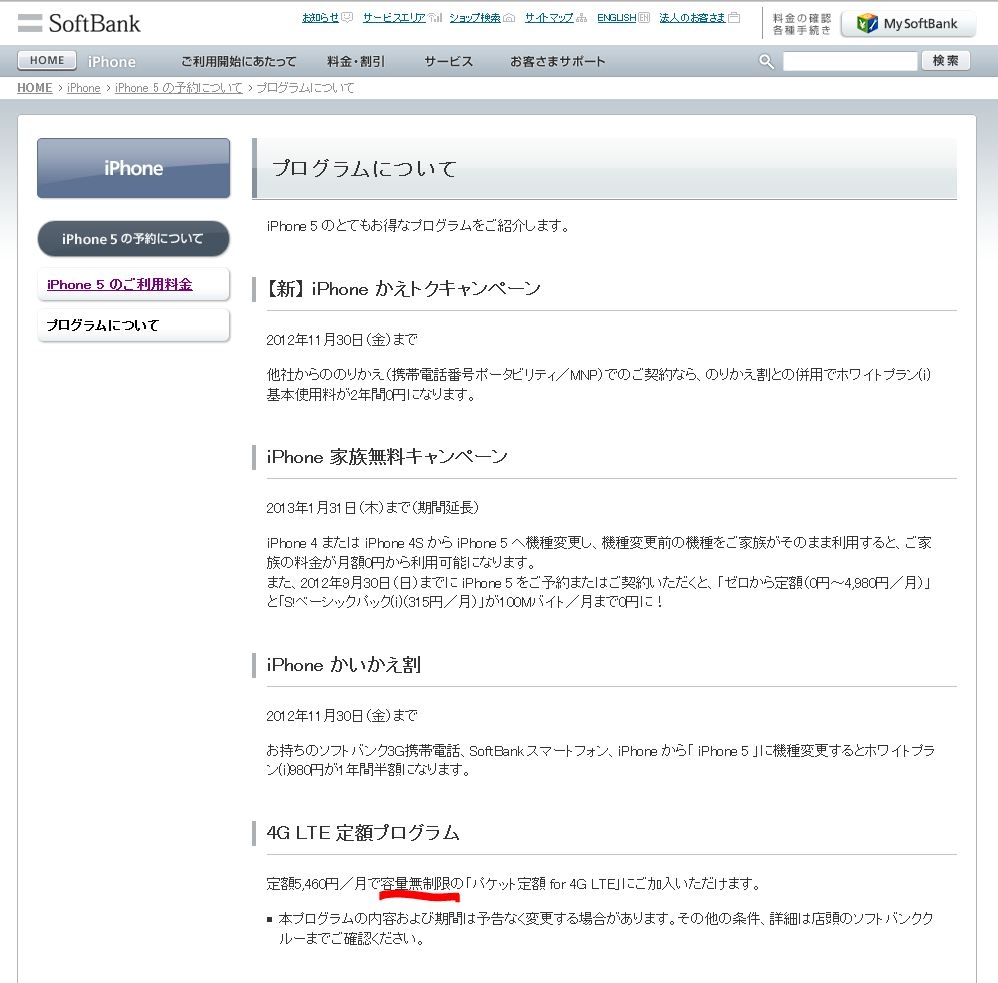Switch to the ENGLISH site link

tap(616, 18)
